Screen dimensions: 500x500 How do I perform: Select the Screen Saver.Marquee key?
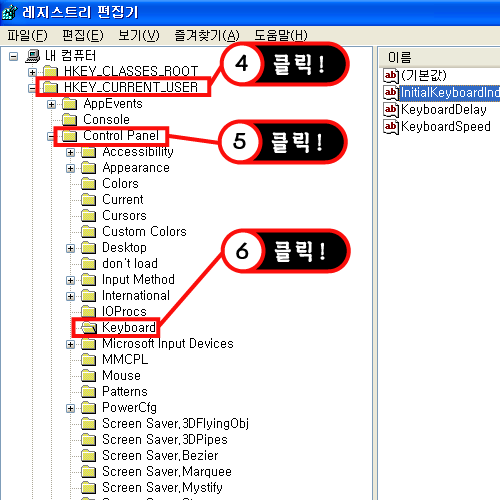coord(167,472)
